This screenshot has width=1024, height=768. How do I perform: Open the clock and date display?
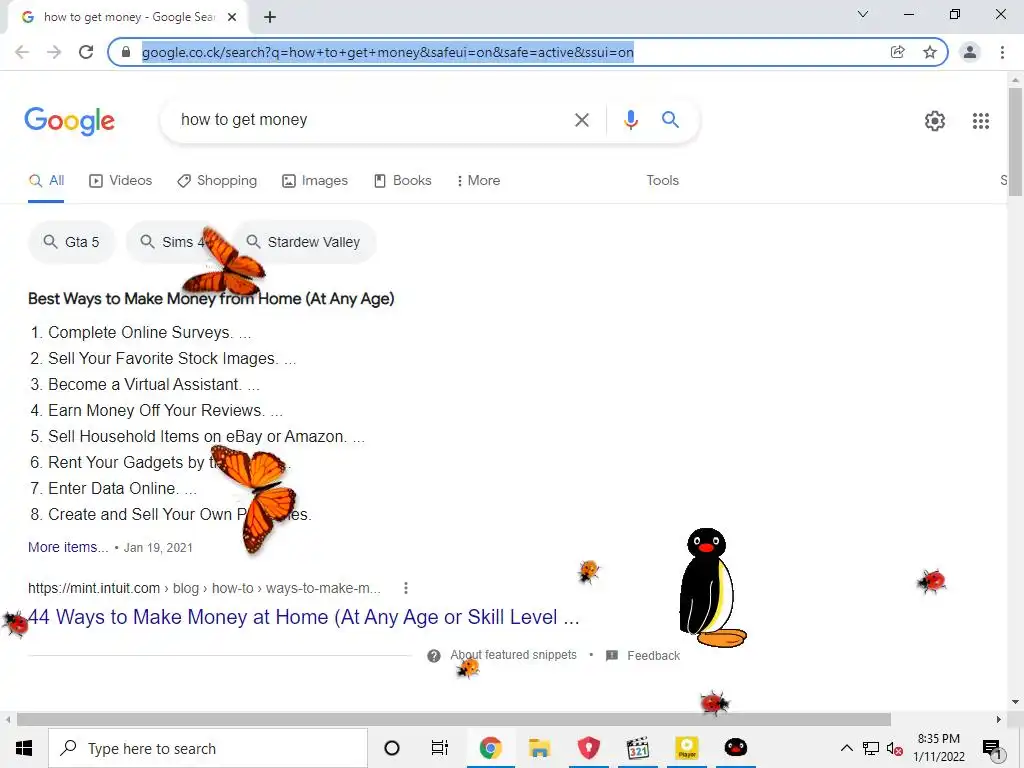(x=938, y=748)
